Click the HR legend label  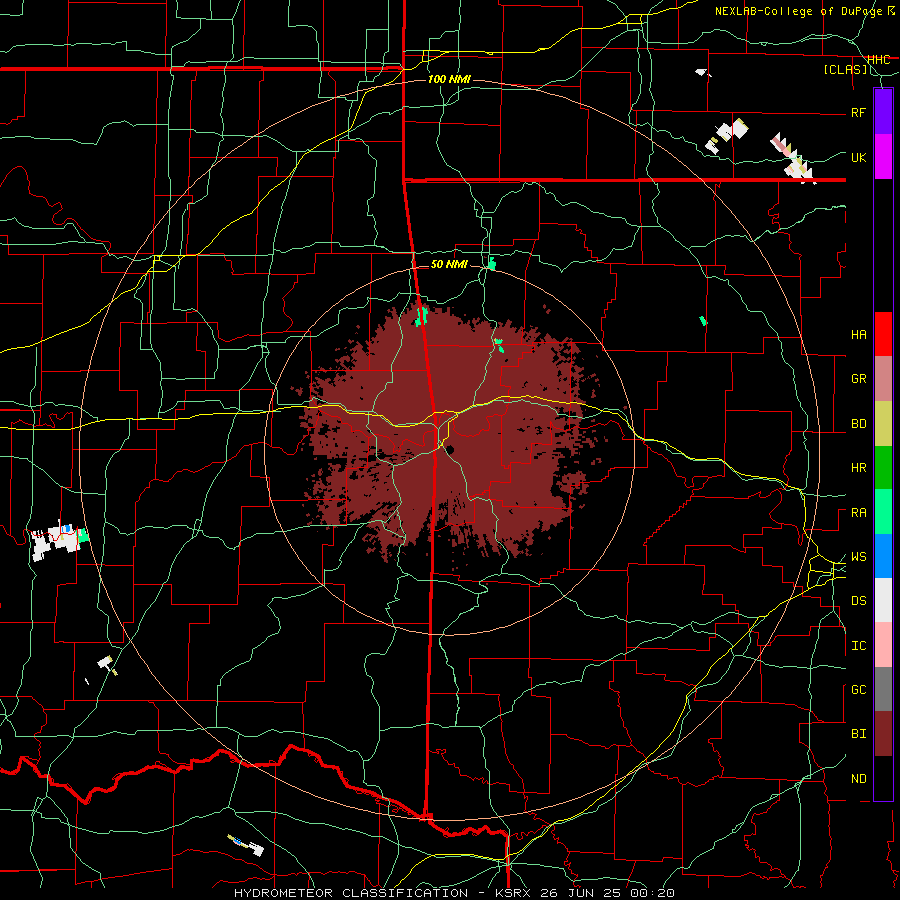859,468
